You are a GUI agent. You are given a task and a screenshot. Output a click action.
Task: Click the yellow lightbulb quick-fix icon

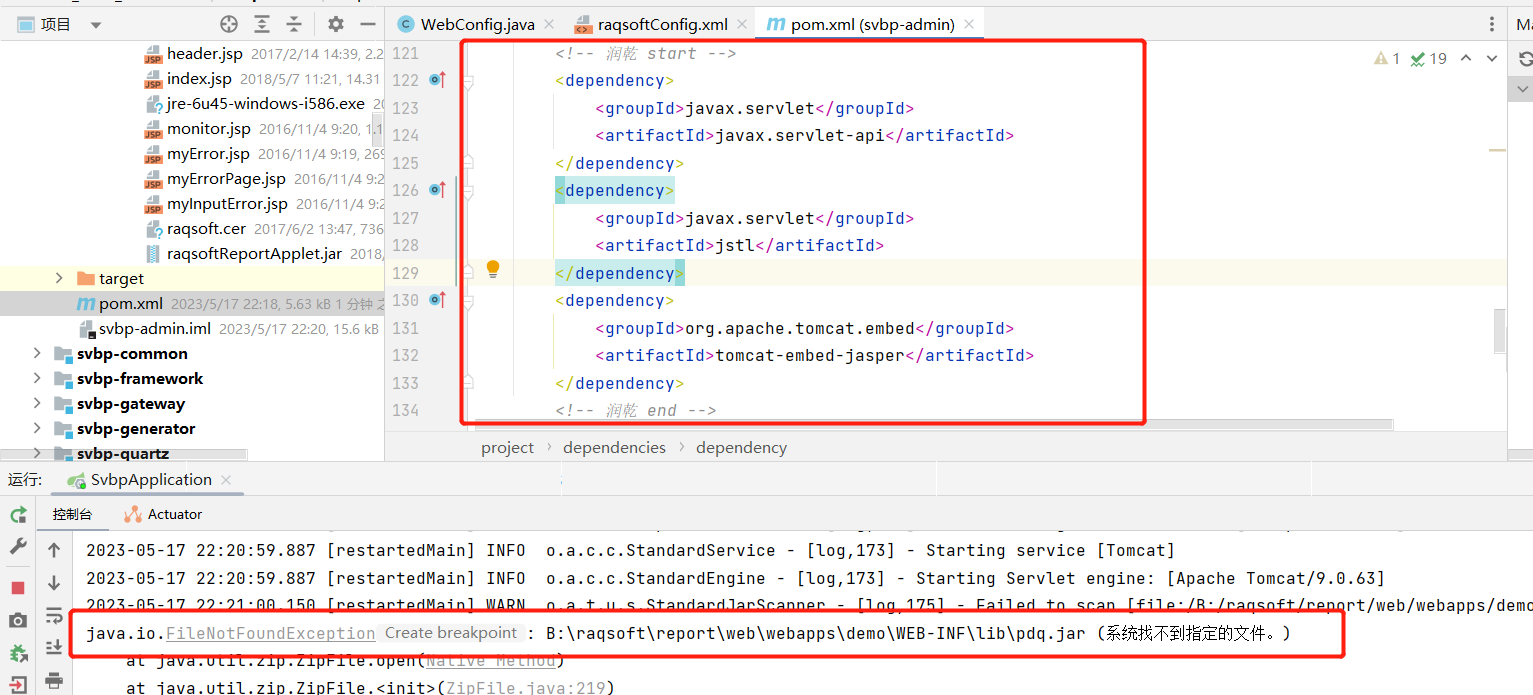click(493, 269)
